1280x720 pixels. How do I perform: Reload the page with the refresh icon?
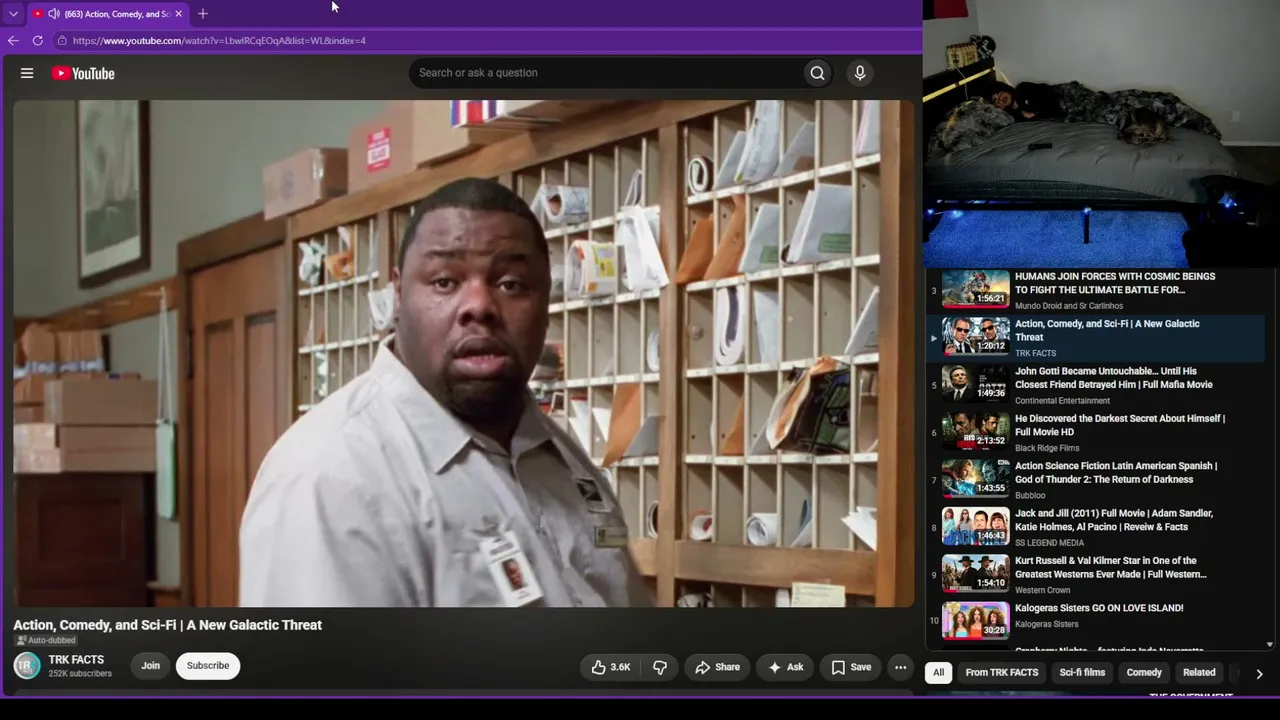pyautogui.click(x=38, y=41)
